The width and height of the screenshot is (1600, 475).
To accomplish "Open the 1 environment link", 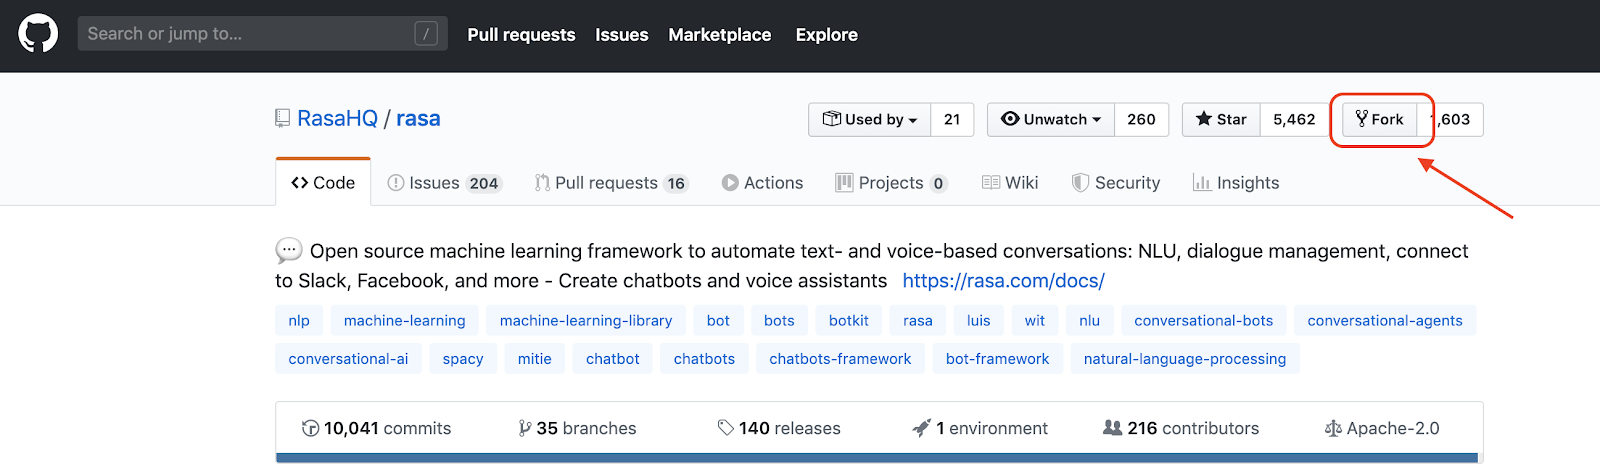I will coord(980,428).
